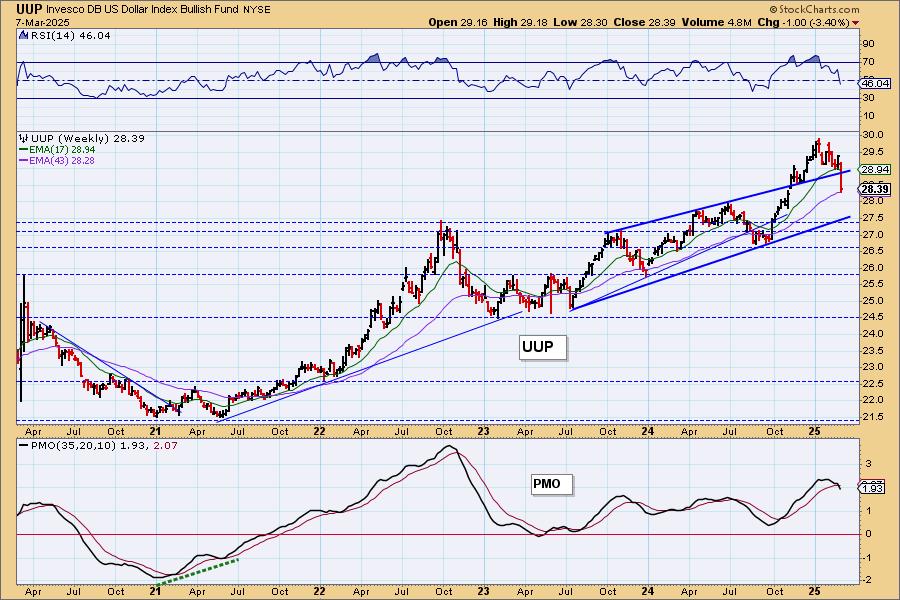Click the RSI(14) indicator icon
900x600 pixels.
[24, 35]
